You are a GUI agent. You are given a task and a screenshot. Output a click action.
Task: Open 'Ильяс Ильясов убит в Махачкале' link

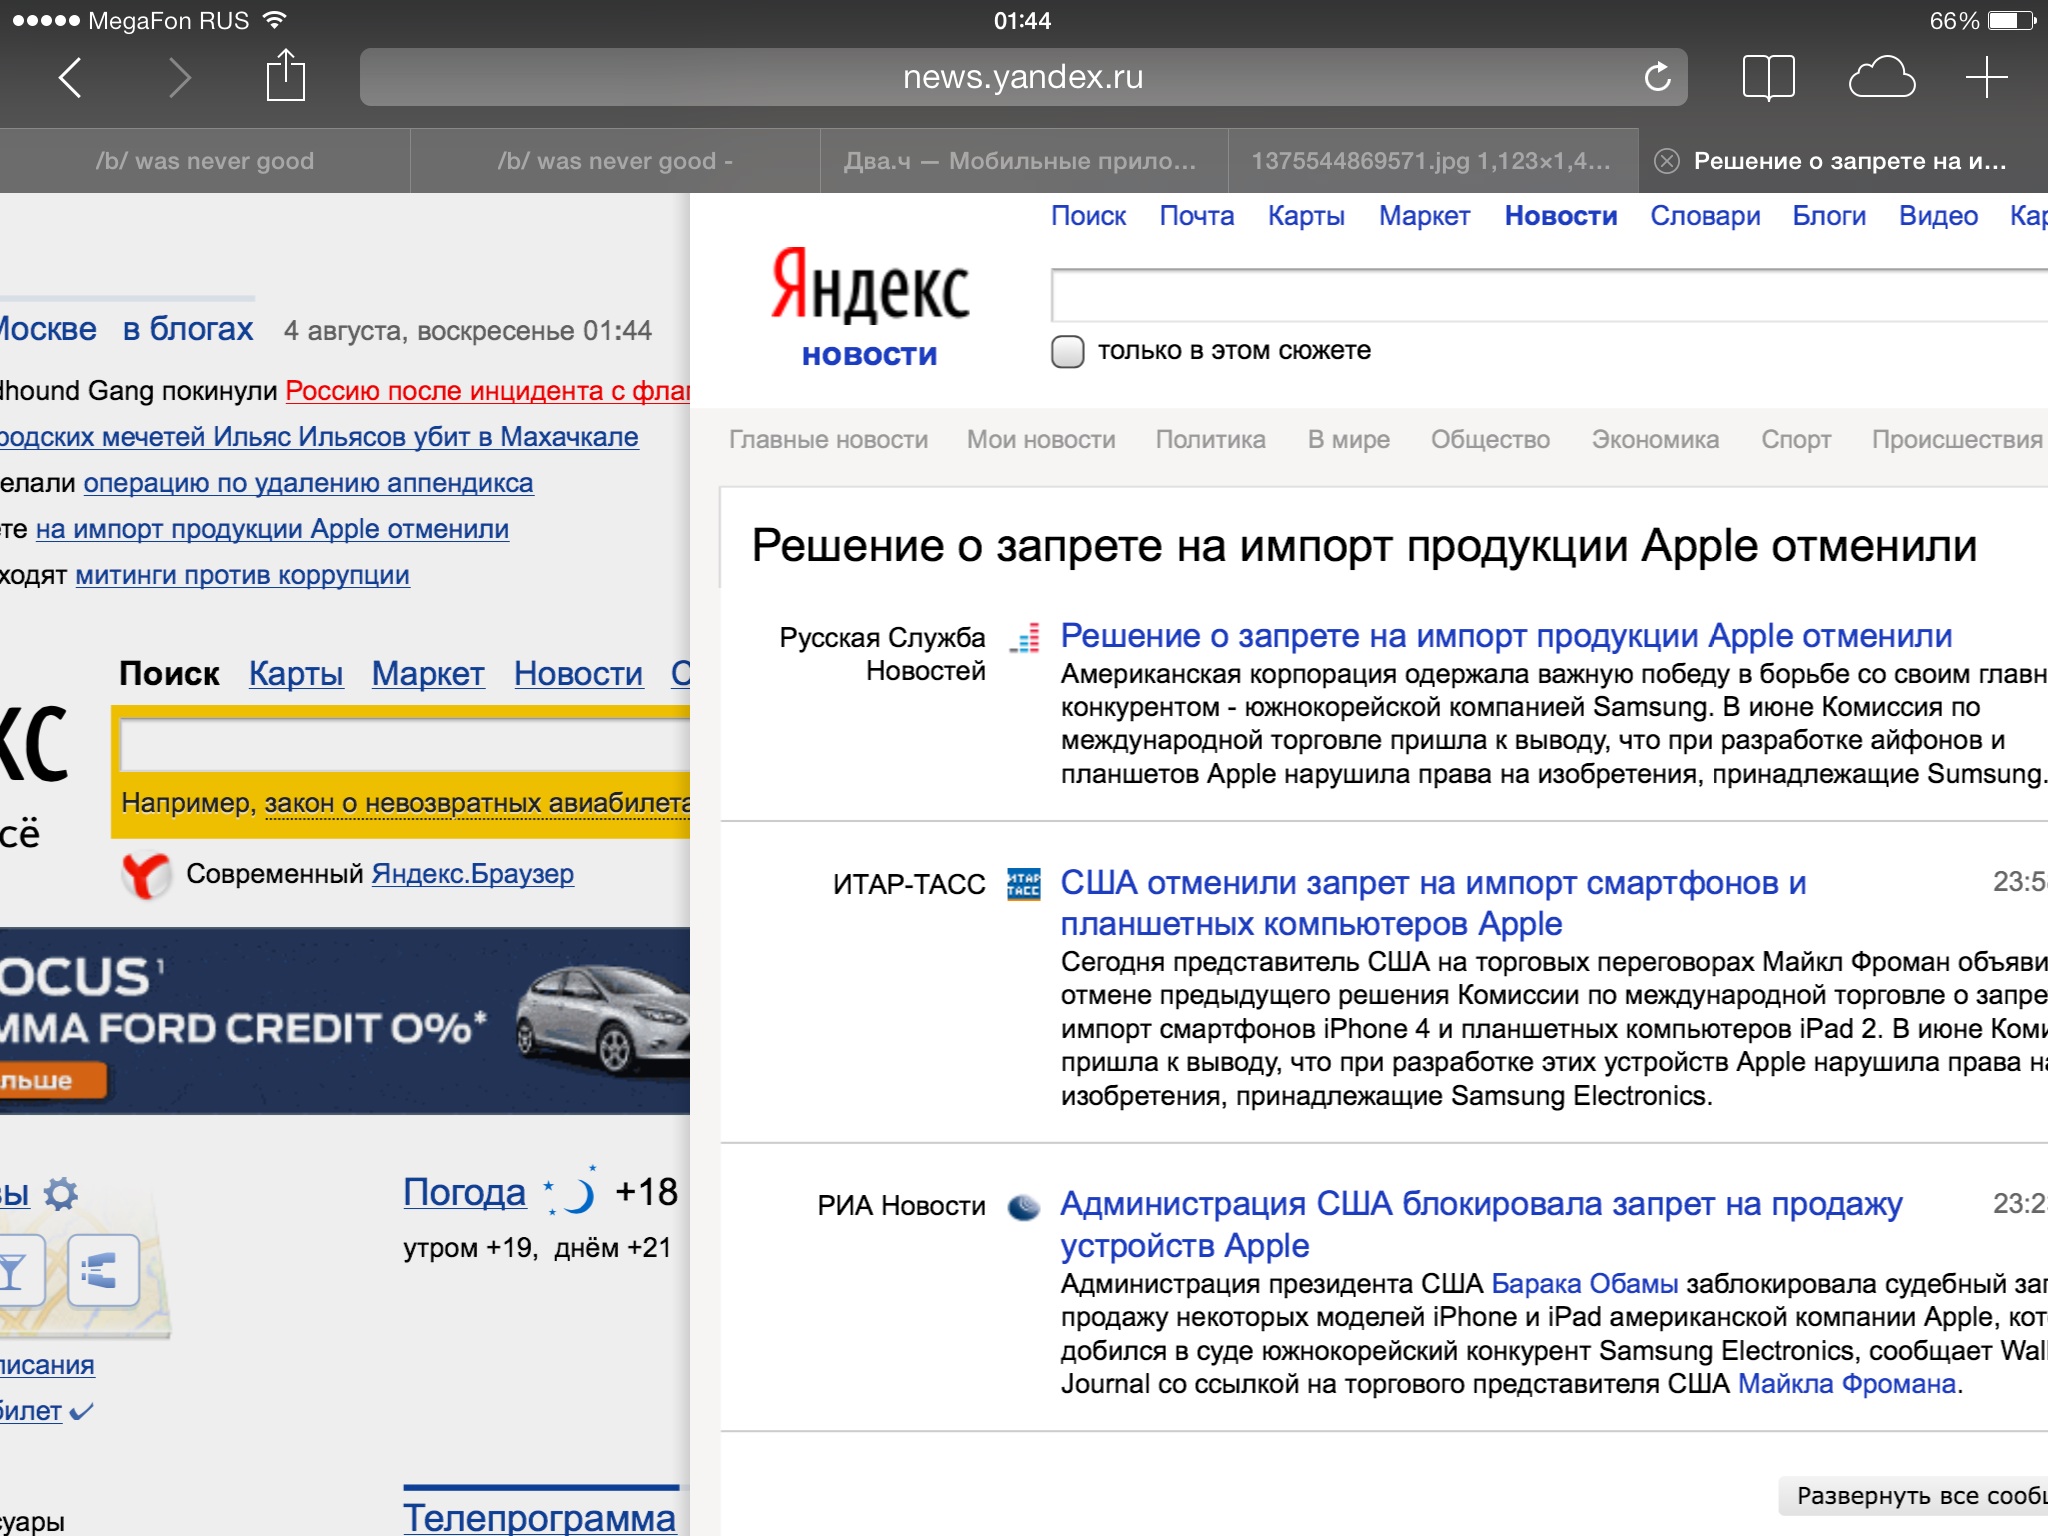(319, 437)
